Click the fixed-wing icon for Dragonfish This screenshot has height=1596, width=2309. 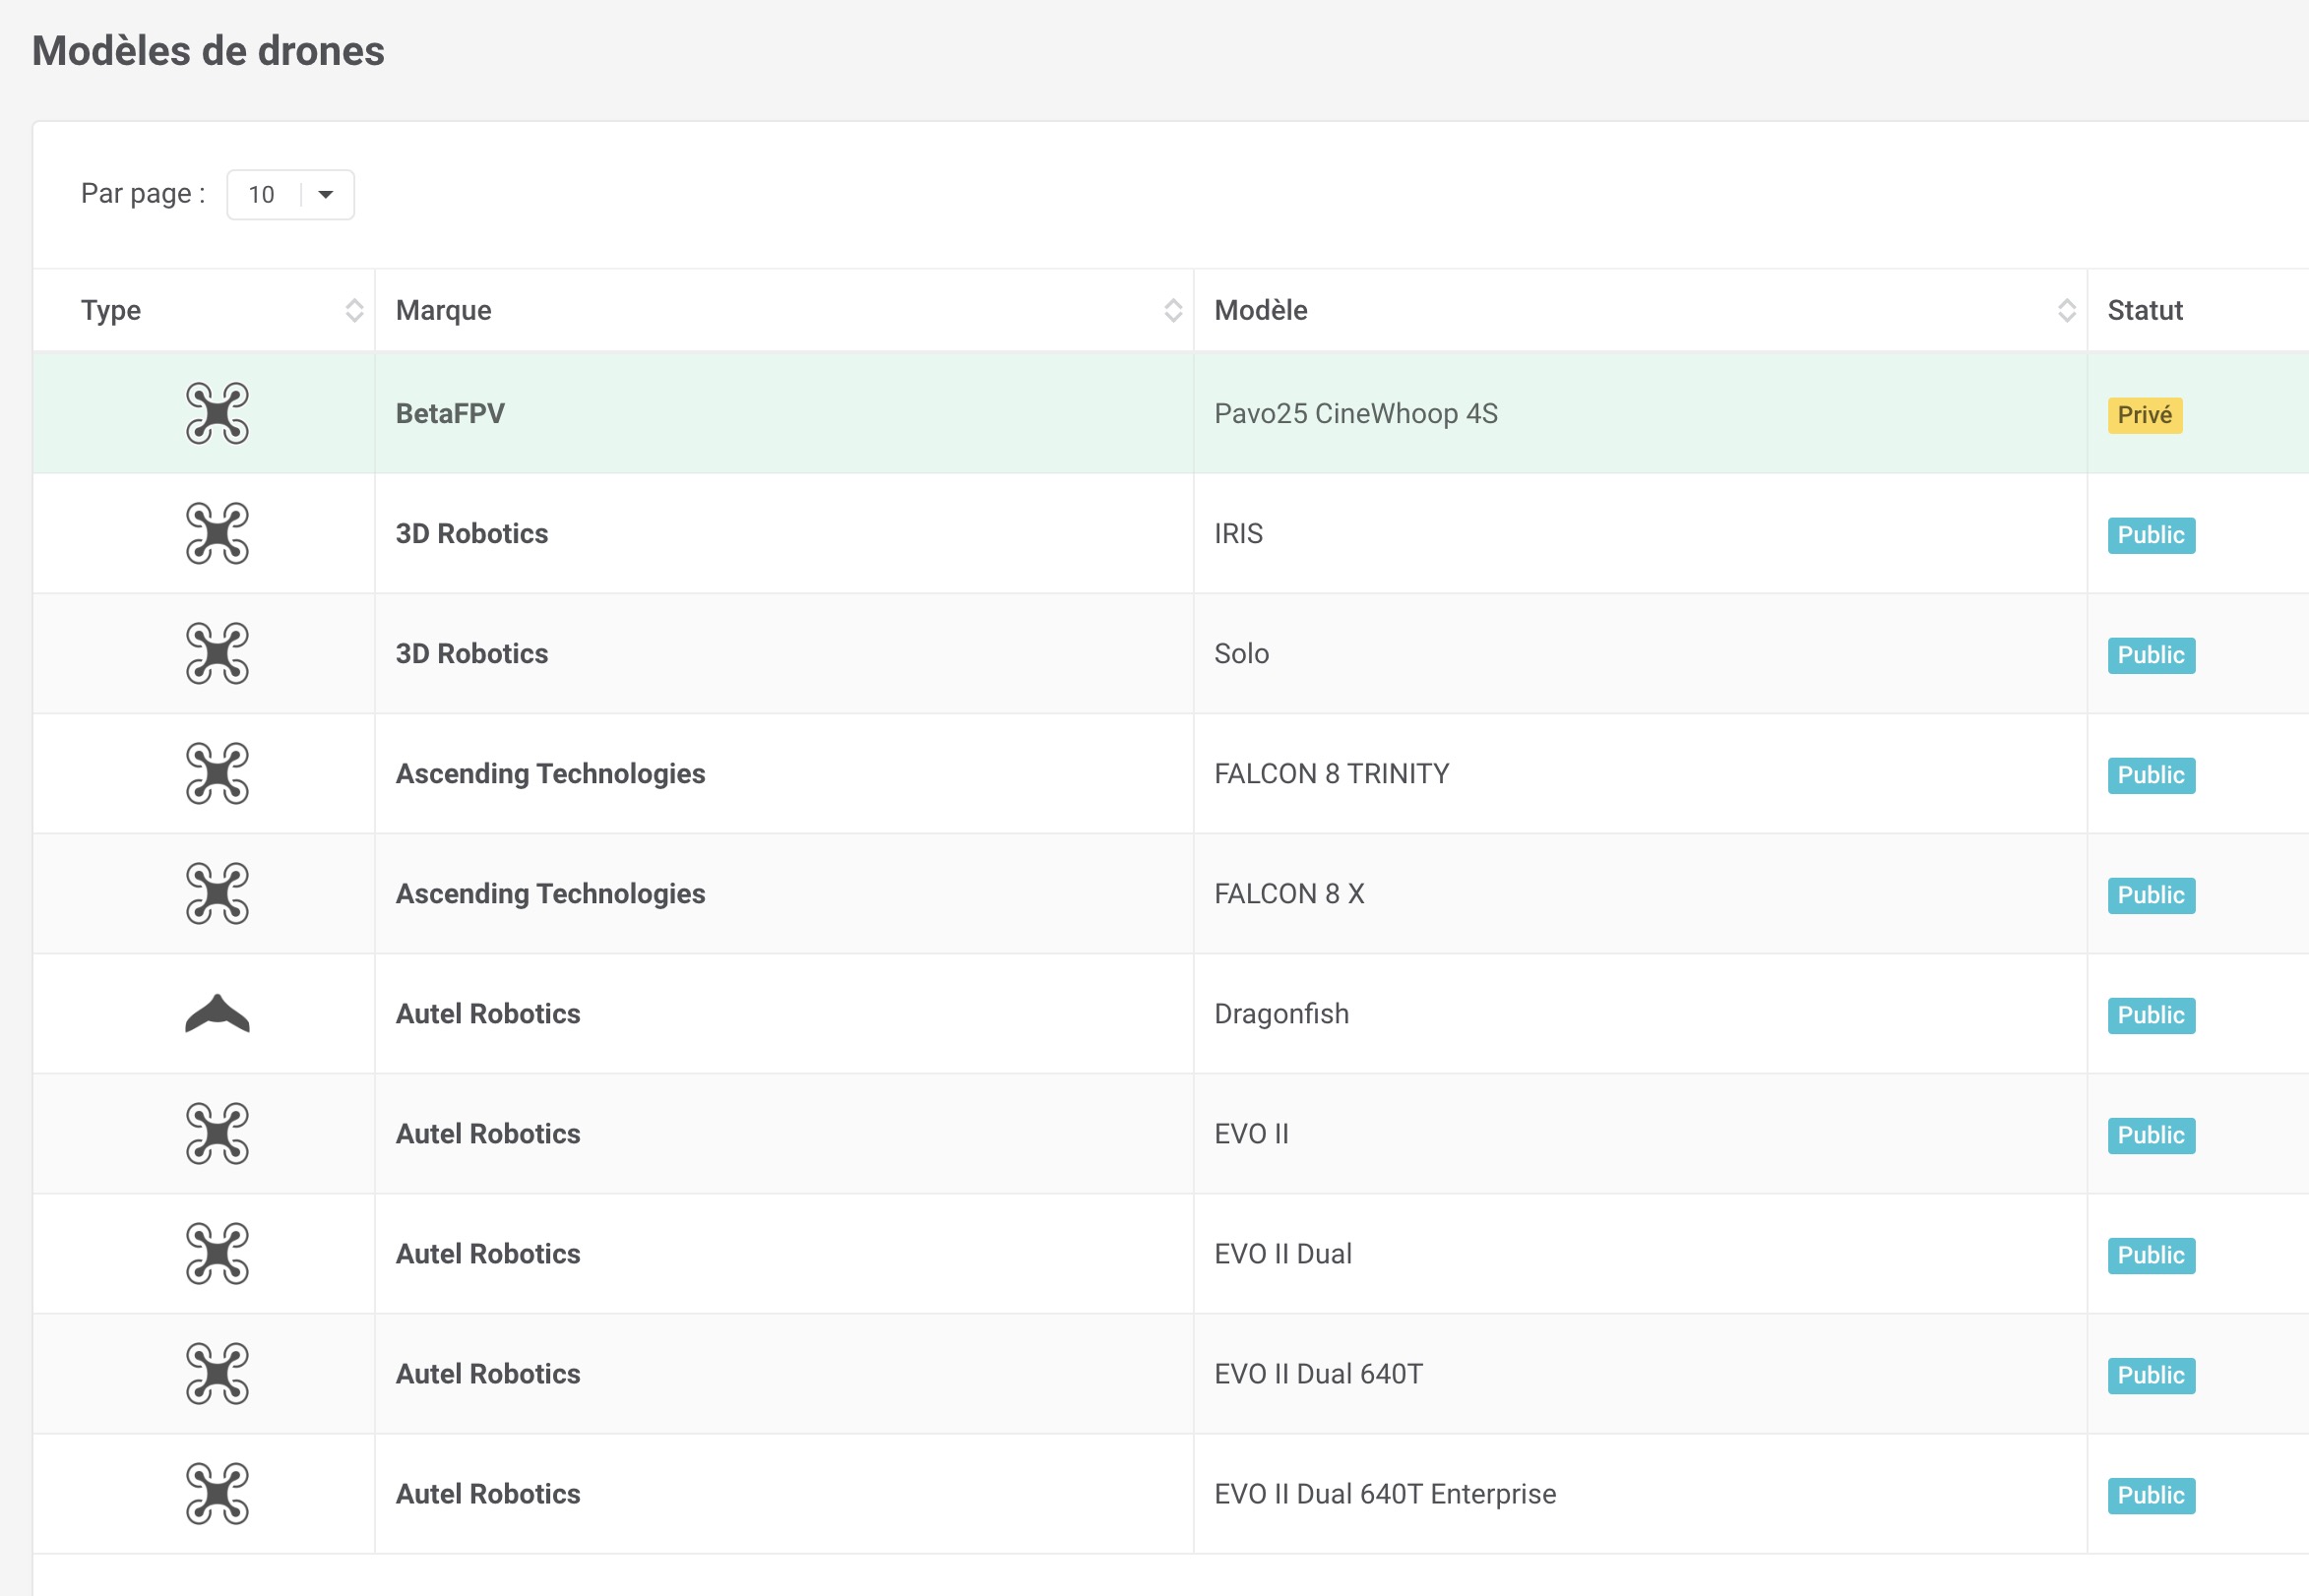(x=217, y=1013)
